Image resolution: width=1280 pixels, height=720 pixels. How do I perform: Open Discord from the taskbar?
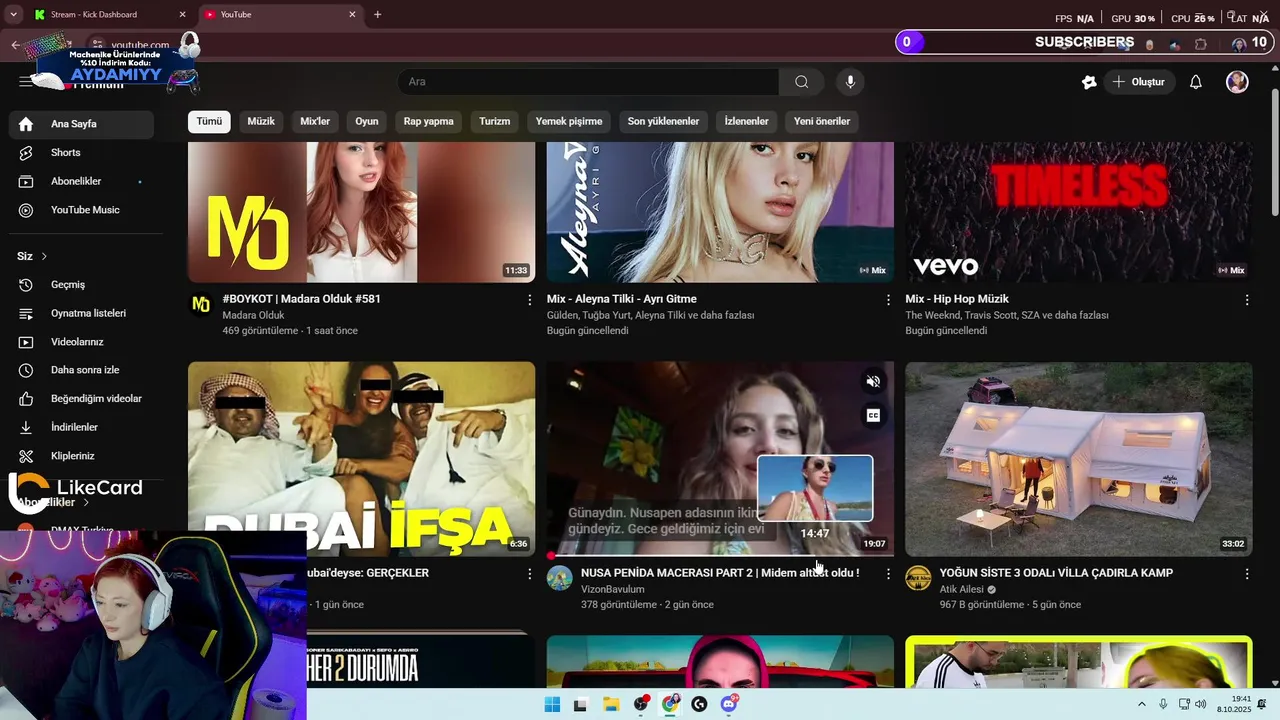(729, 705)
